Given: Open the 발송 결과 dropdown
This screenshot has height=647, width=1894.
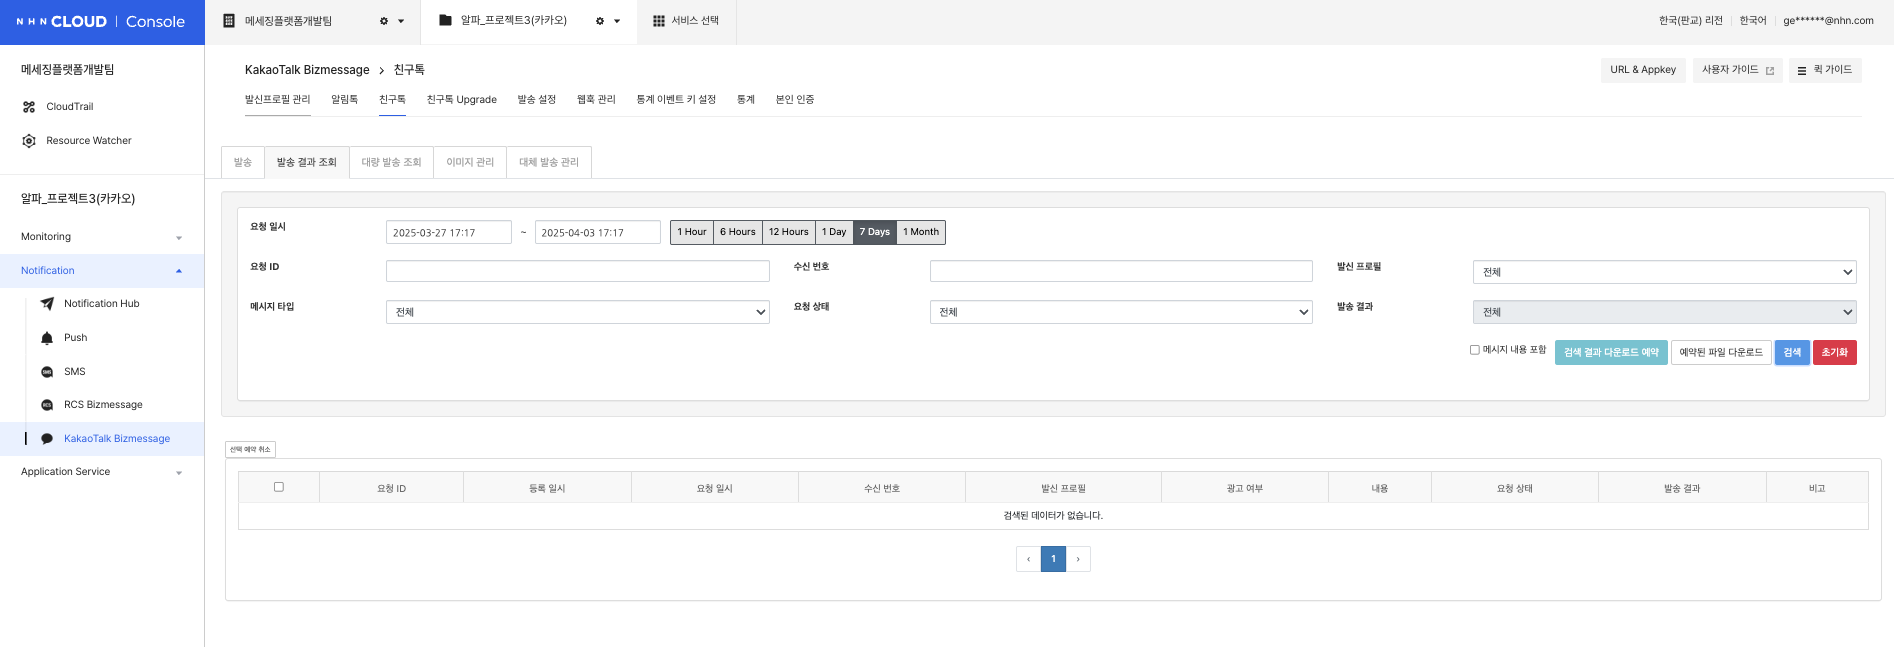Looking at the screenshot, I should pos(1665,312).
